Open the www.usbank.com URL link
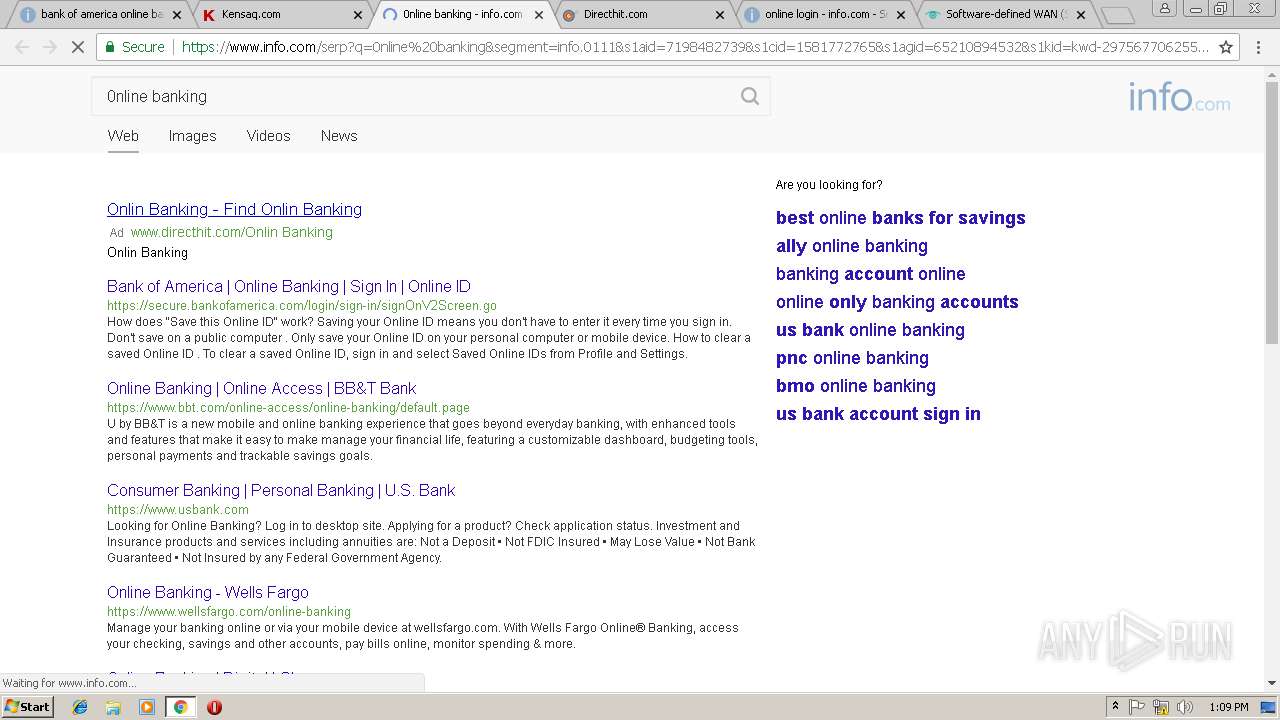Image resolution: width=1280 pixels, height=720 pixels. click(178, 510)
